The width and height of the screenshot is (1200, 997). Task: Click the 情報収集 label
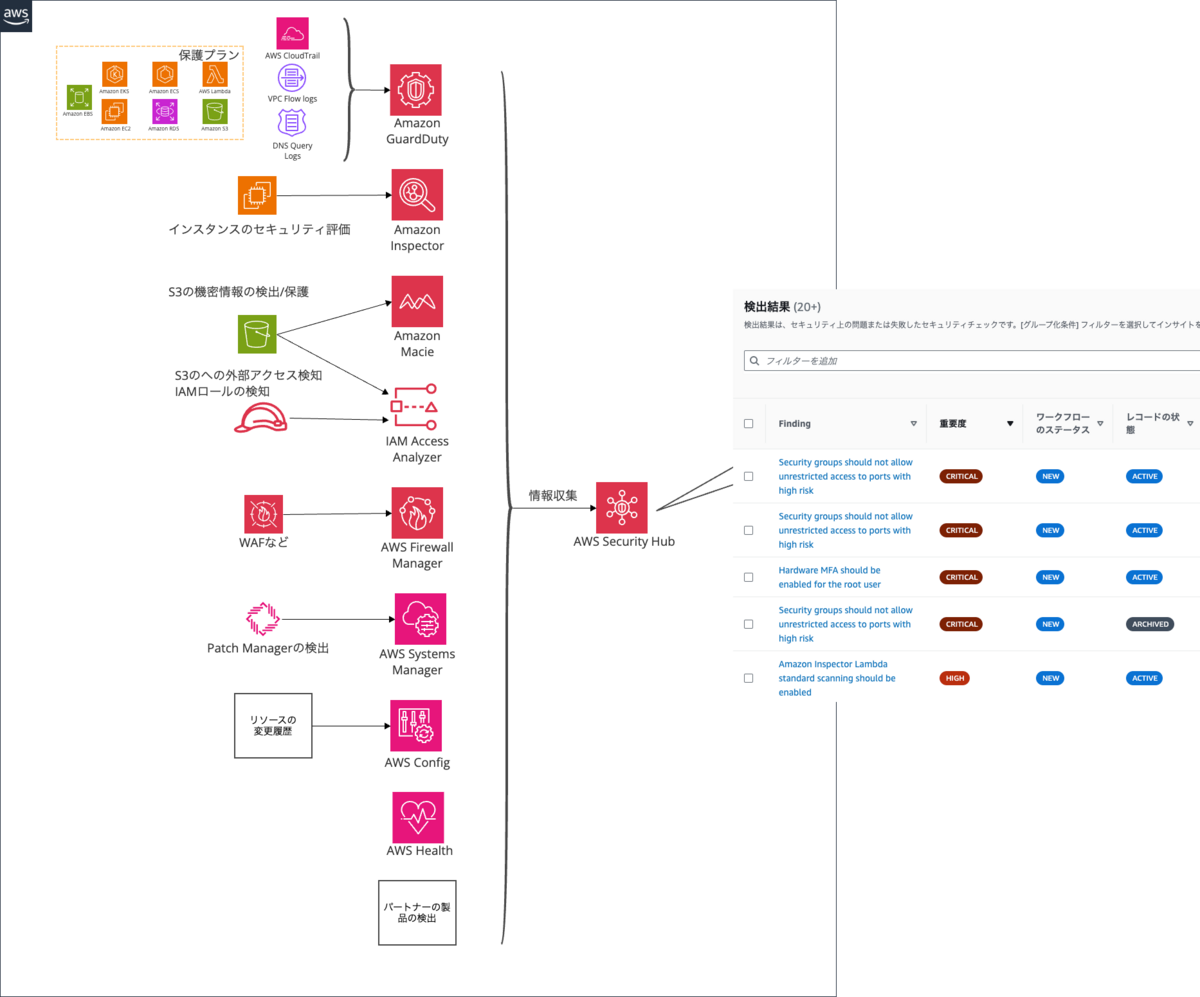click(553, 495)
